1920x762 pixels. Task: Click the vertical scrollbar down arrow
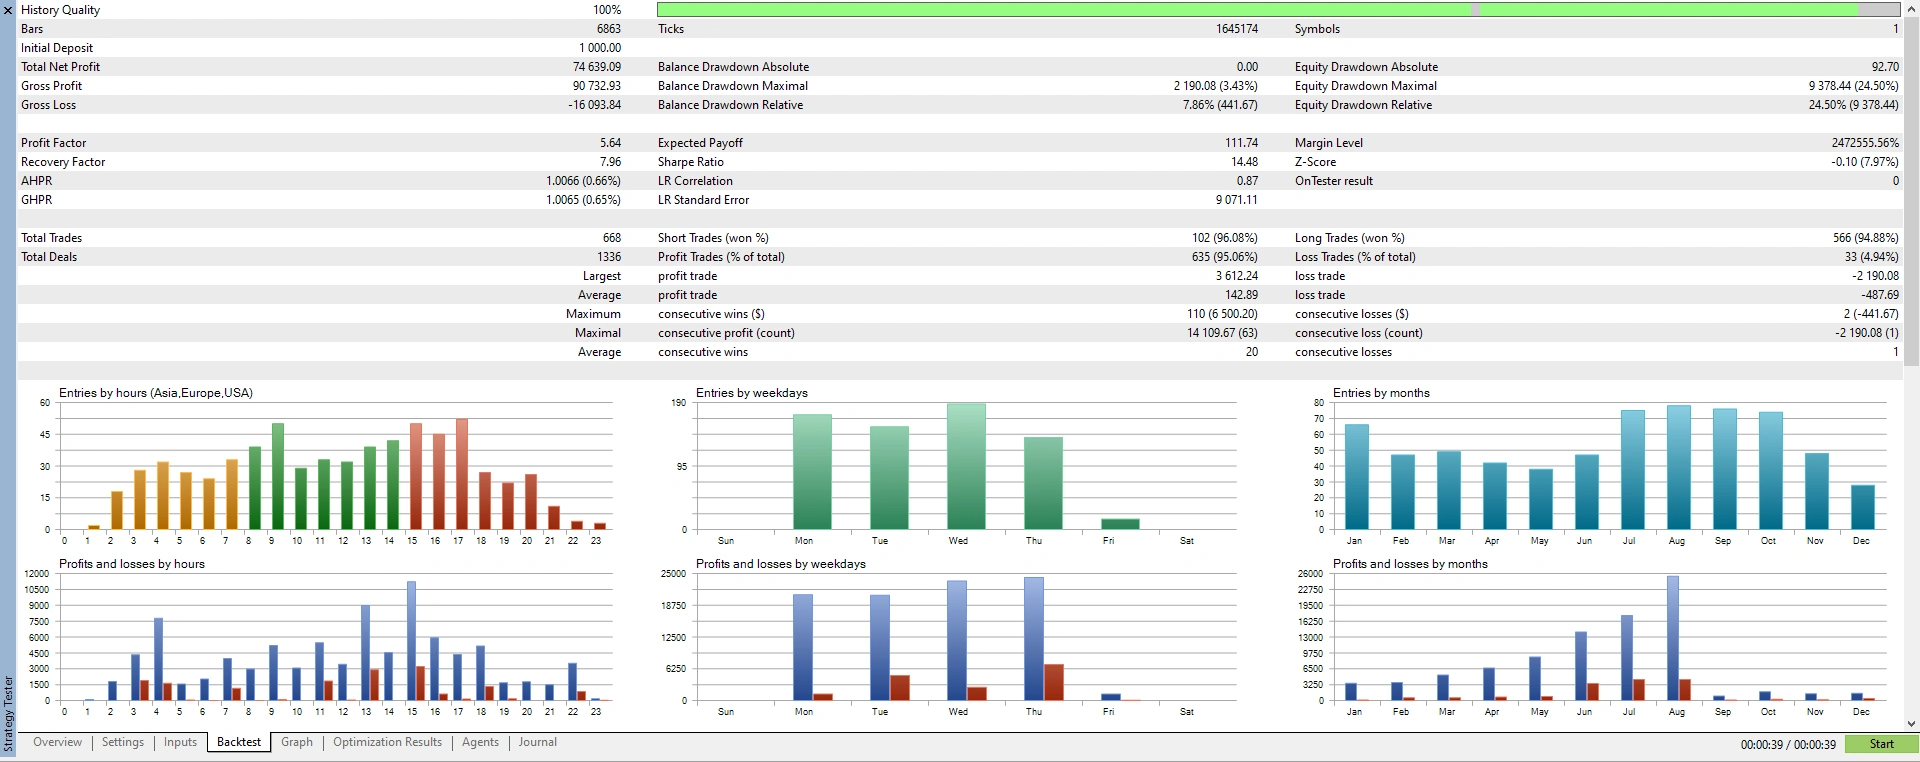click(1911, 724)
